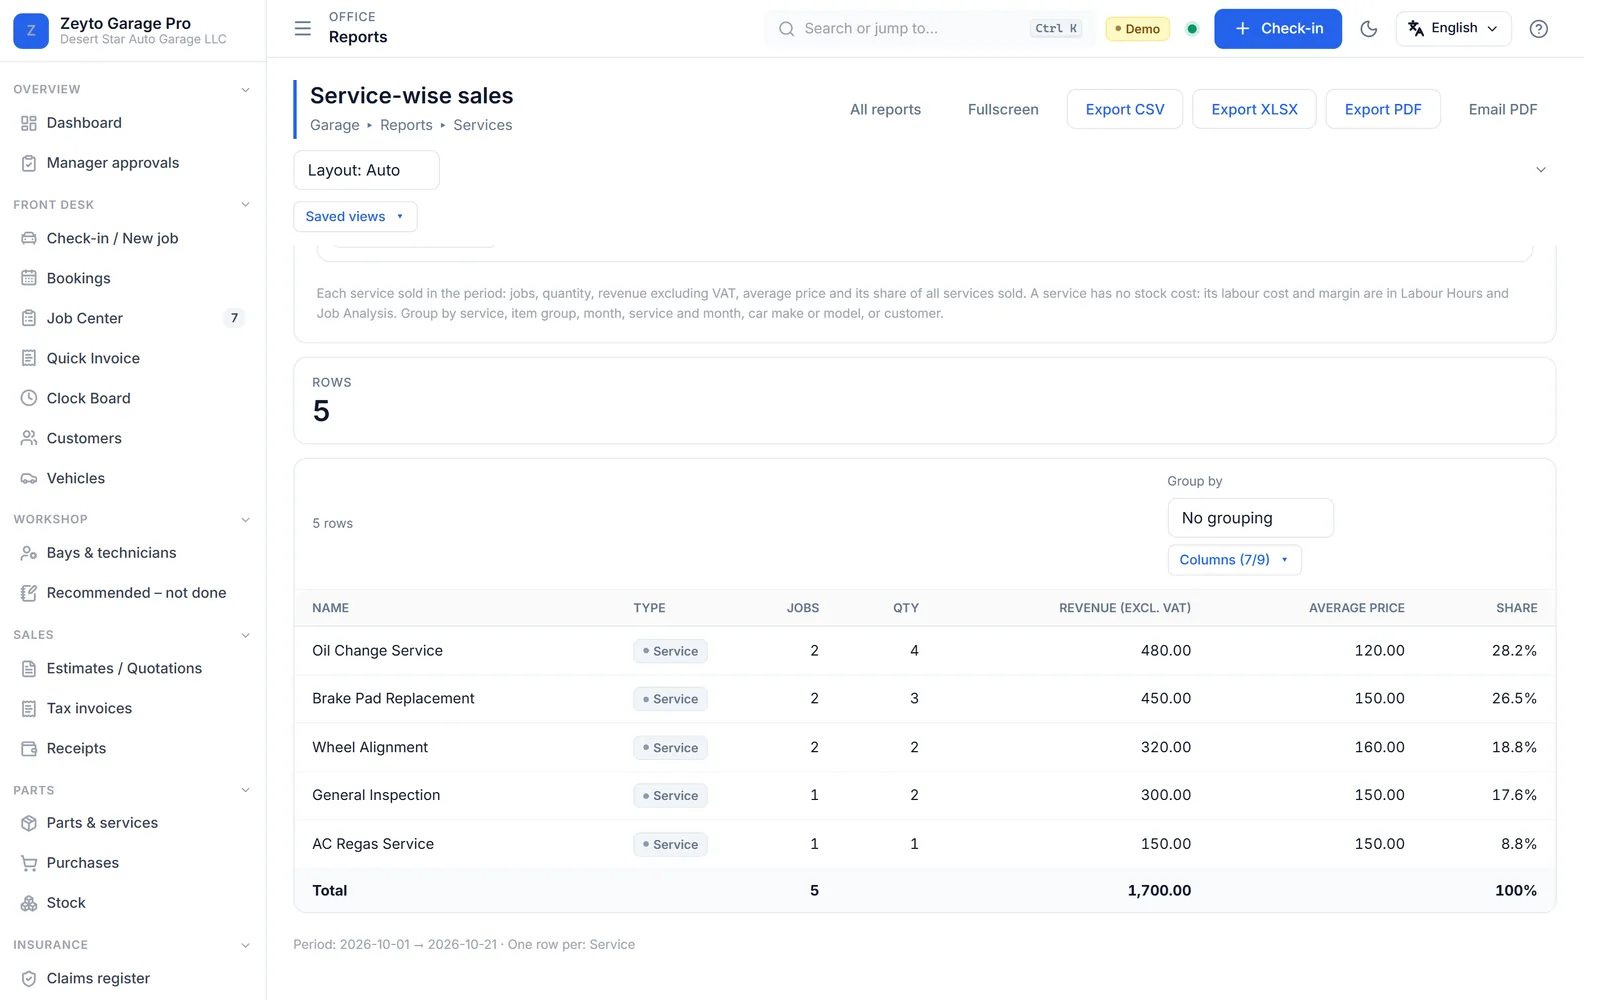
Task: Click the Receipts icon
Action: pos(29,748)
